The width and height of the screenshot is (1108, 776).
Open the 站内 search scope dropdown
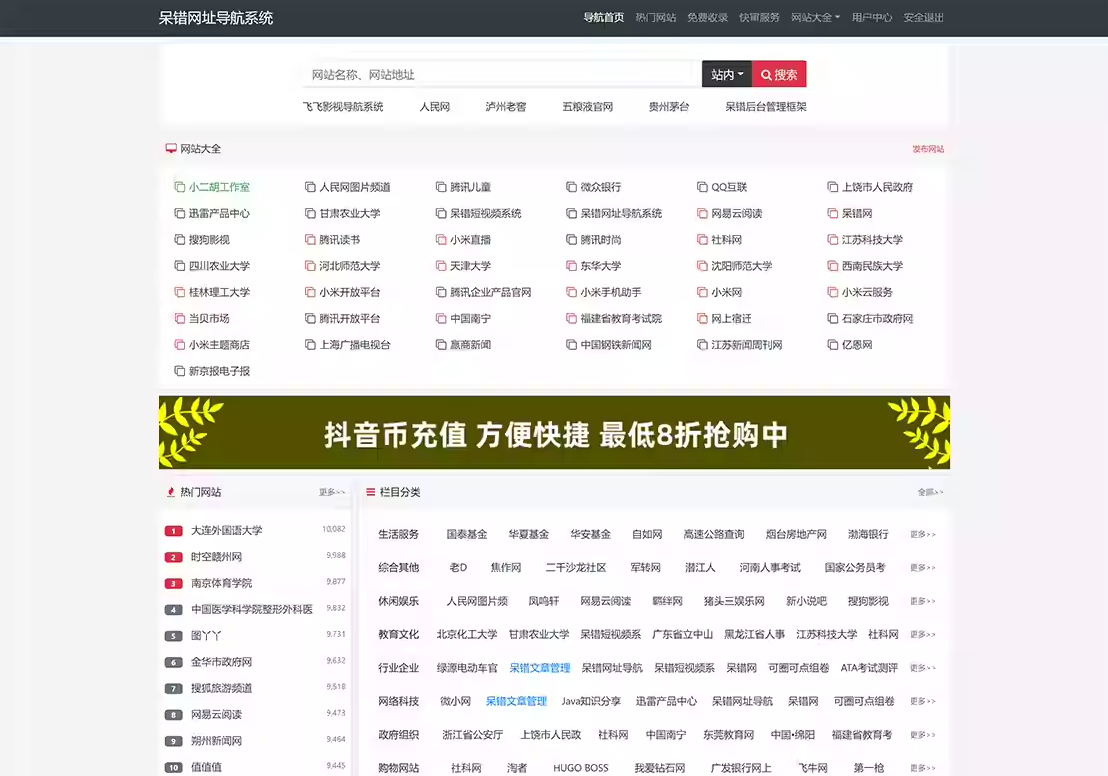click(x=726, y=75)
